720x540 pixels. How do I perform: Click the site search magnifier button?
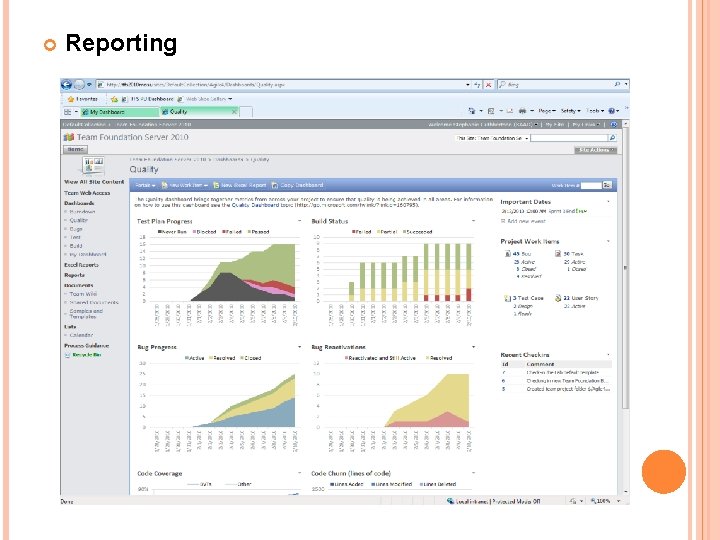612,138
